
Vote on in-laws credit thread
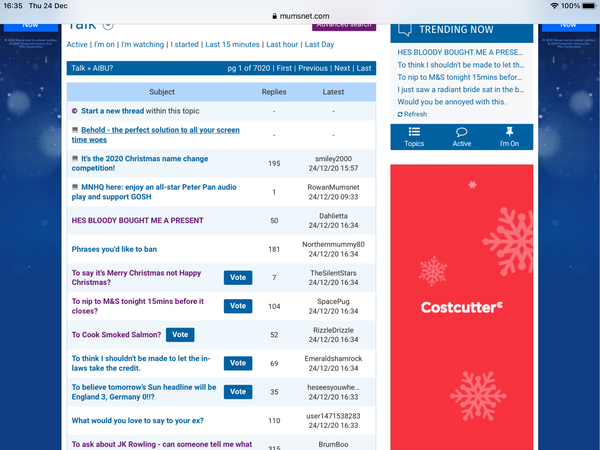[x=238, y=363]
